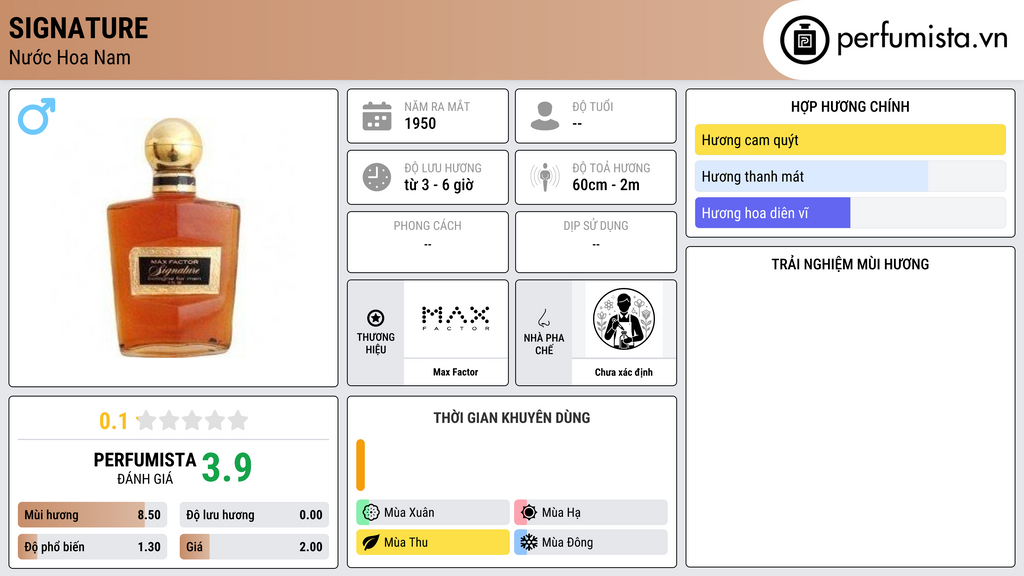Screen dimensions: 1024x576
Task: Select the Mùa Hạ season chip
Action: [591, 513]
